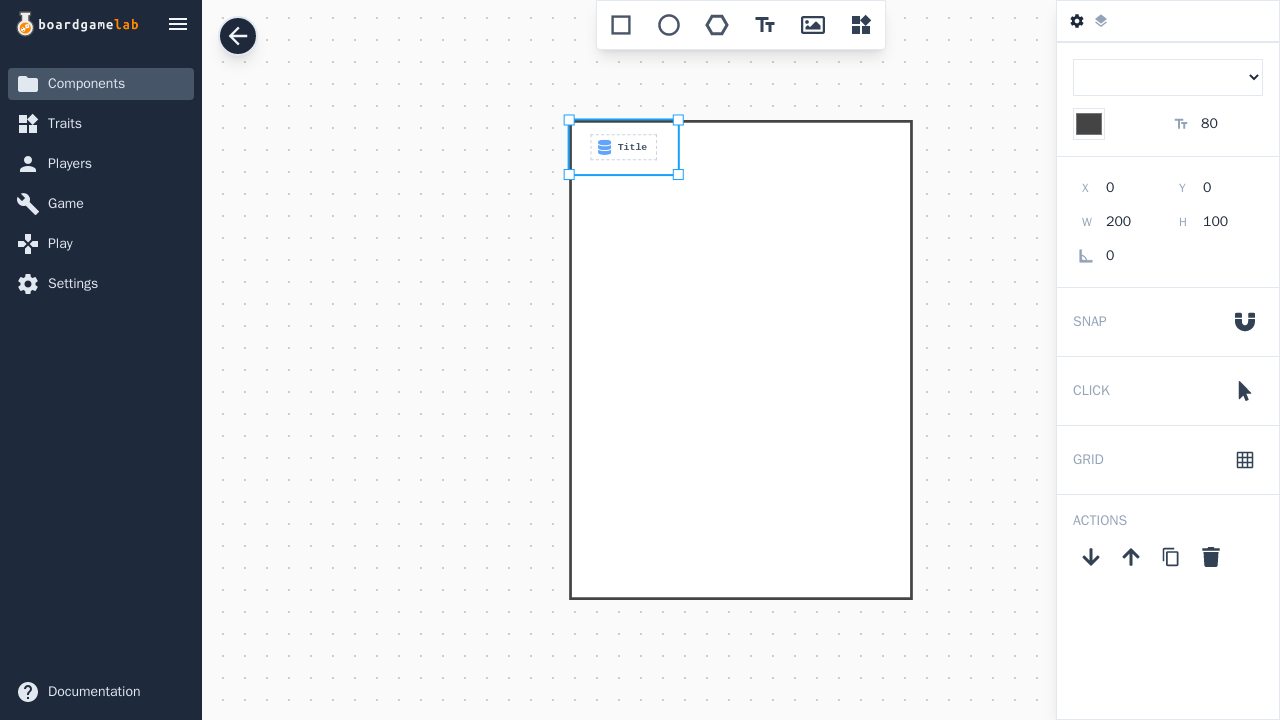This screenshot has height=720, width=1280.
Task: Duplicate the selected element
Action: [1171, 557]
